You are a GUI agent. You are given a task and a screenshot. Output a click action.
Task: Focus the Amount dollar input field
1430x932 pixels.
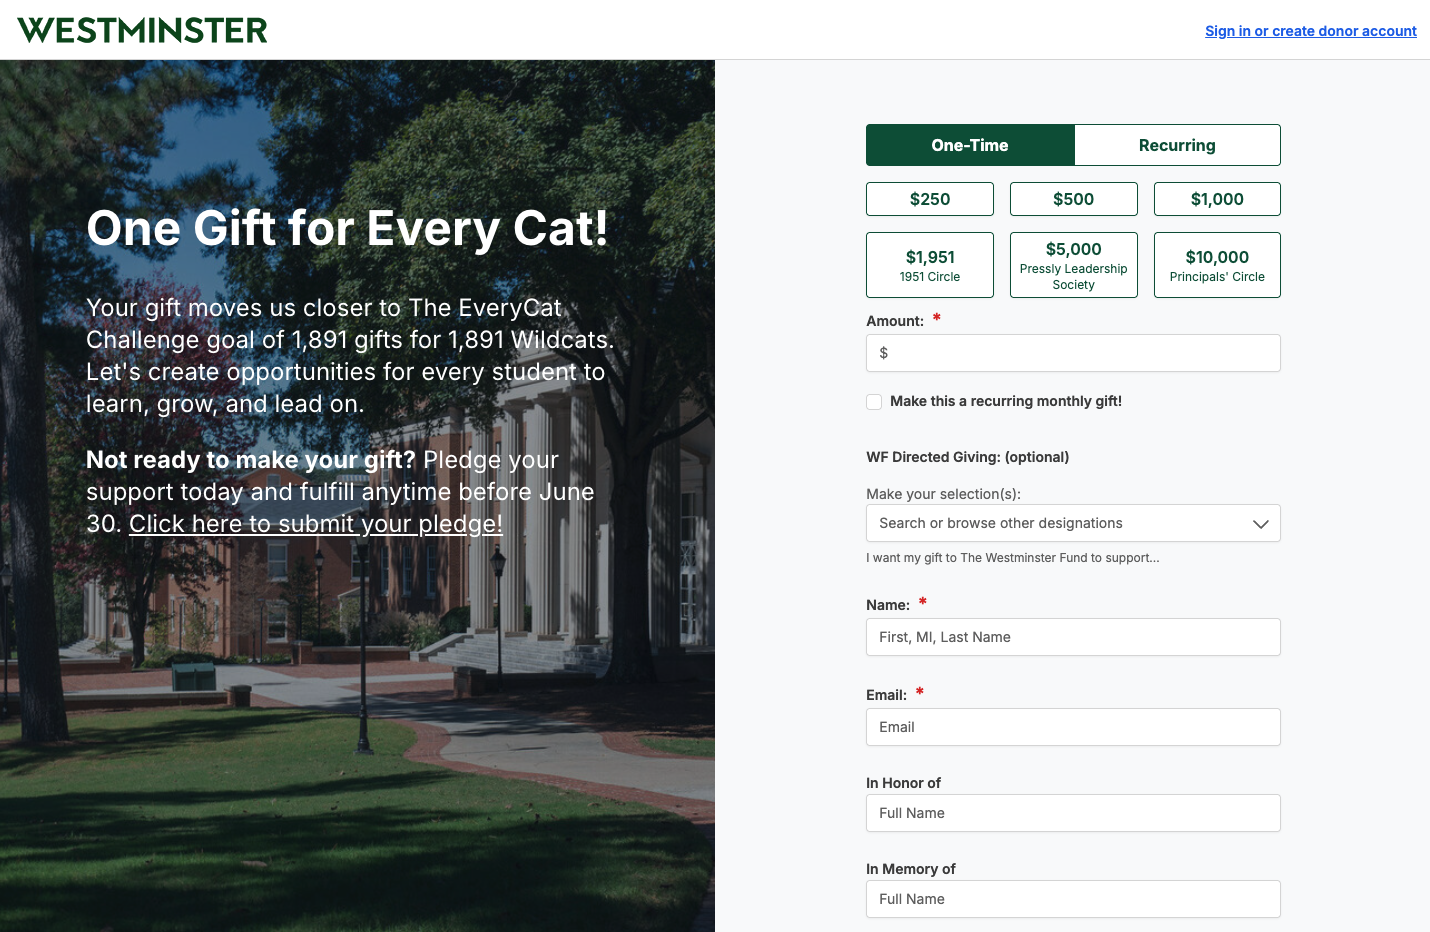pos(1073,353)
